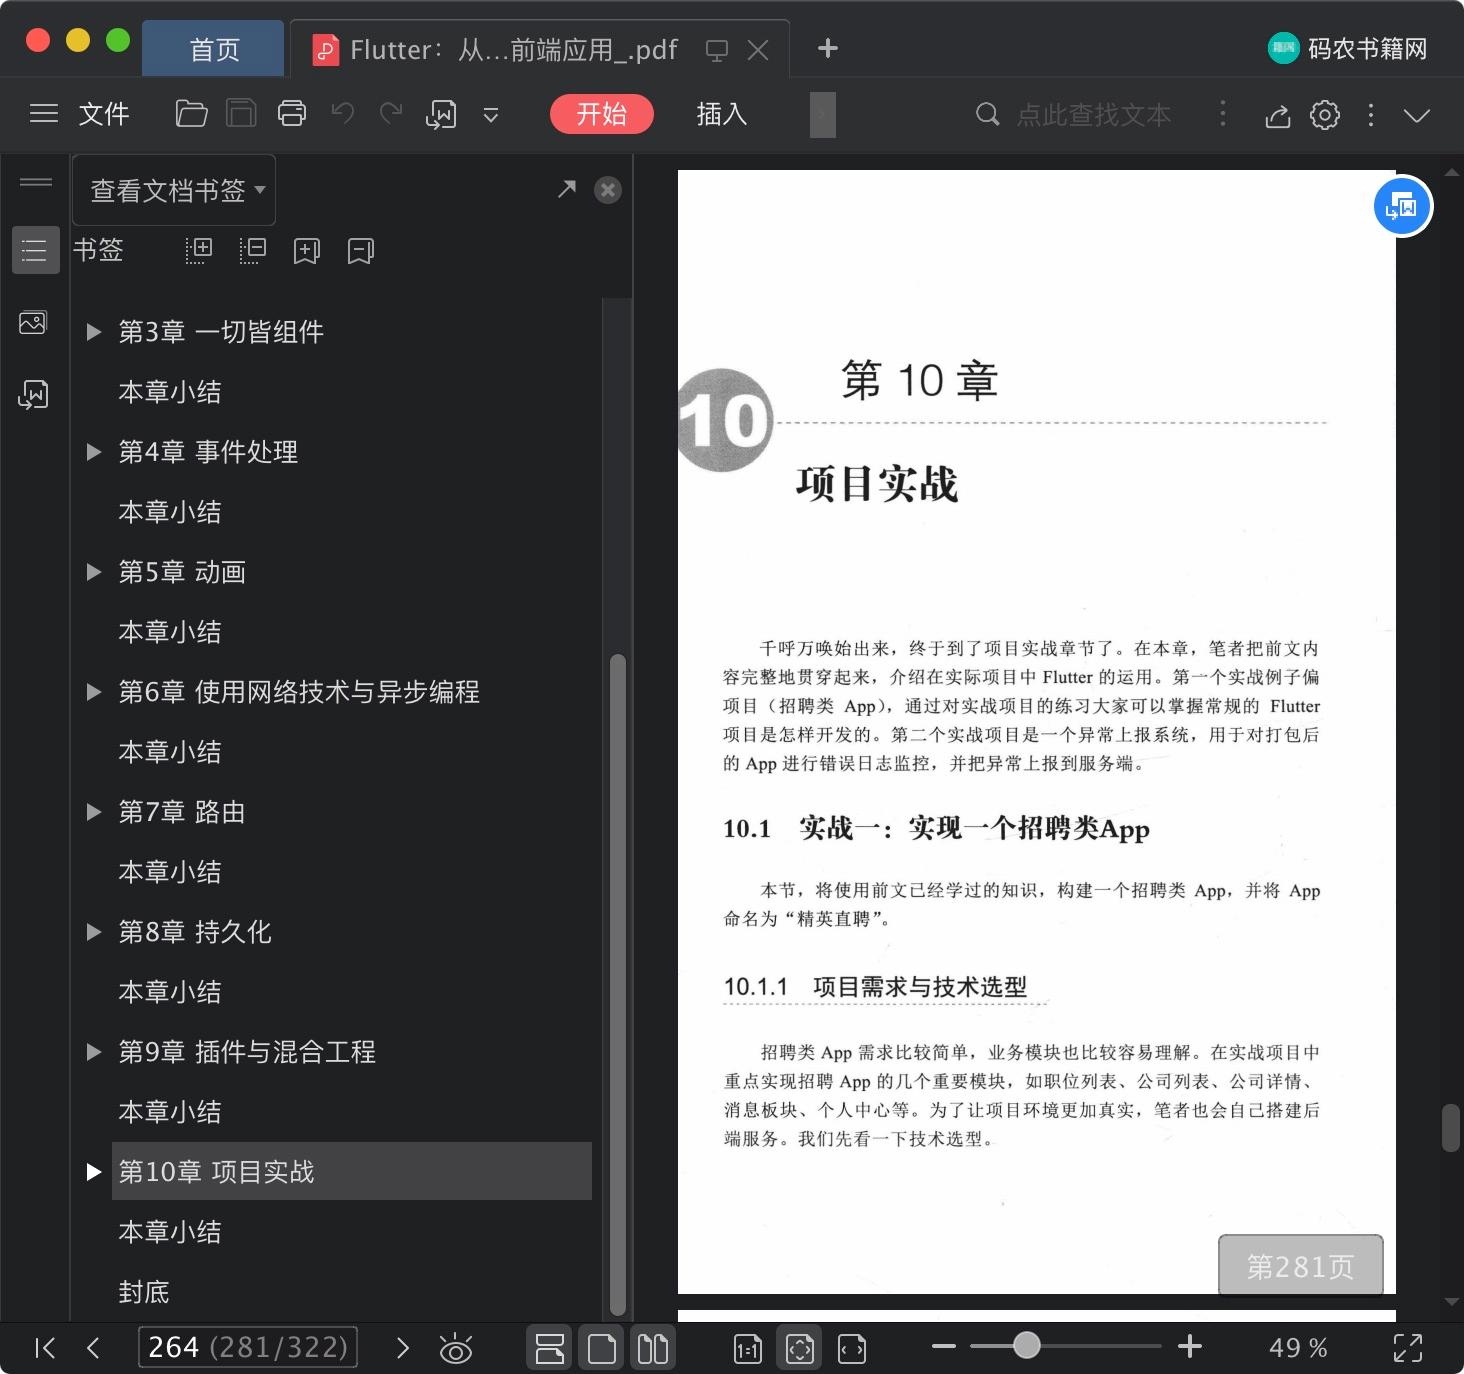Click the redo arrow icon
The image size is (1464, 1374).
[391, 114]
